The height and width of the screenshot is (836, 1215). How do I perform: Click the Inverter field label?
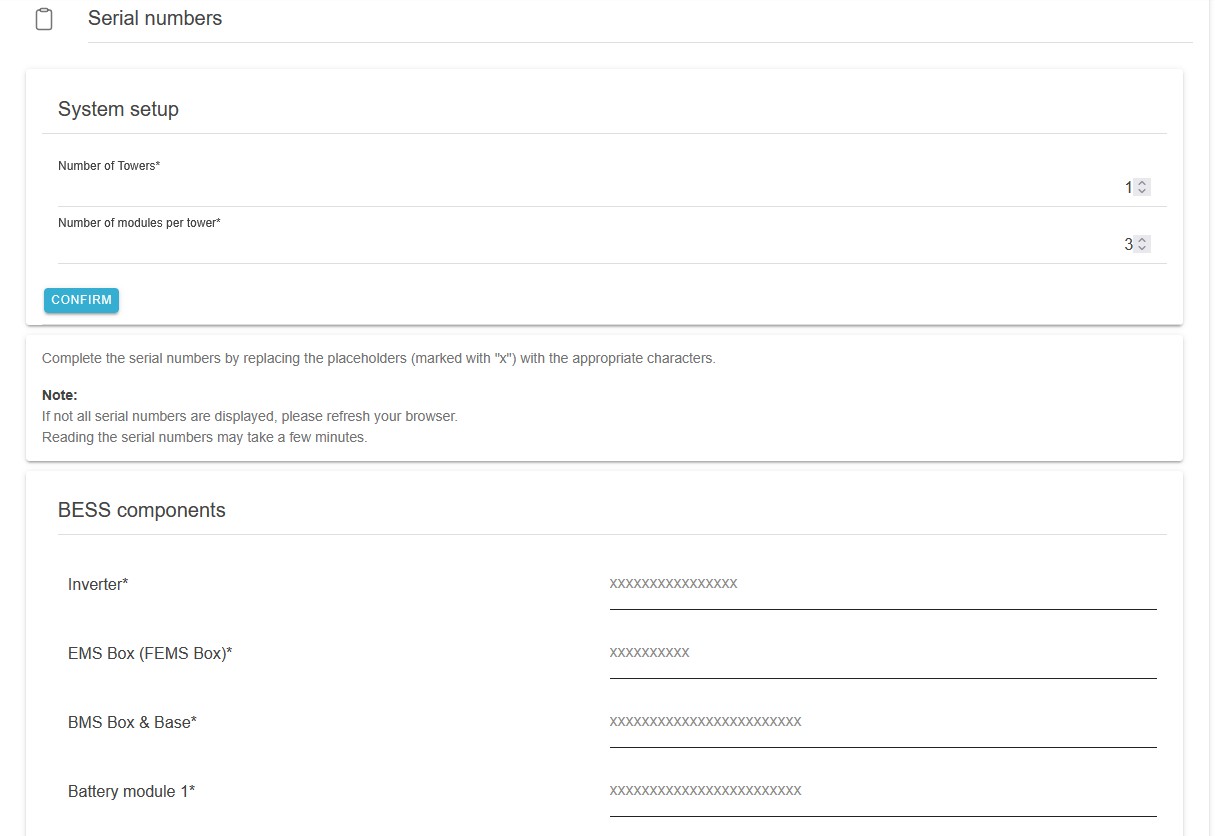(x=98, y=584)
